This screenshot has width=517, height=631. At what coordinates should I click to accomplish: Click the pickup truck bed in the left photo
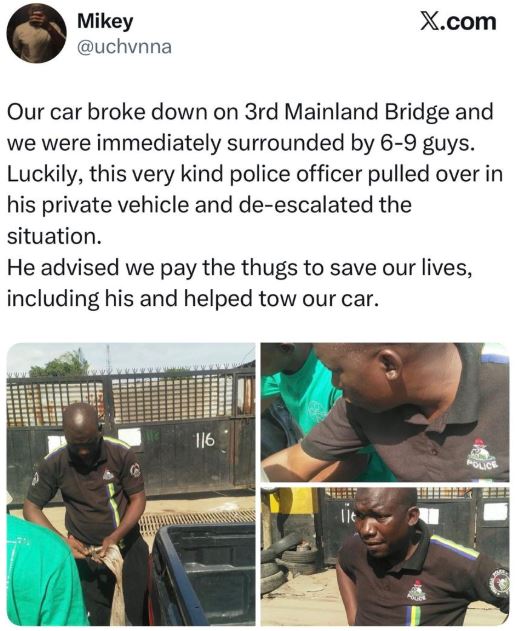(204, 573)
